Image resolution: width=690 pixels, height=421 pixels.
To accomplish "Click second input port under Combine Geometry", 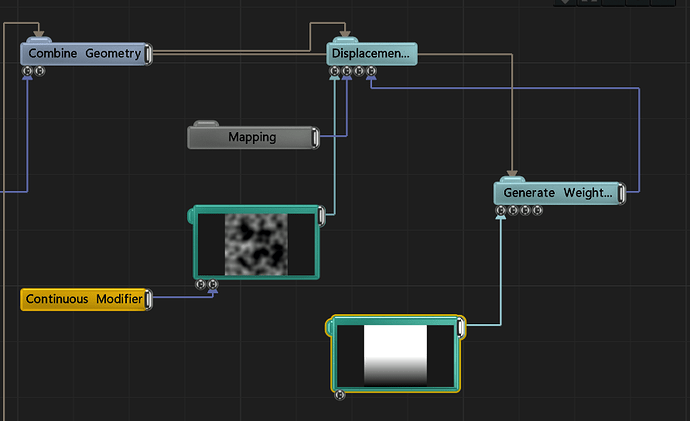I will coord(40,71).
